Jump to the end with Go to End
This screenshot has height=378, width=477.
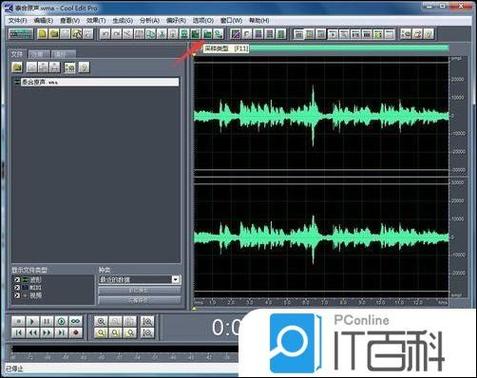point(61,333)
